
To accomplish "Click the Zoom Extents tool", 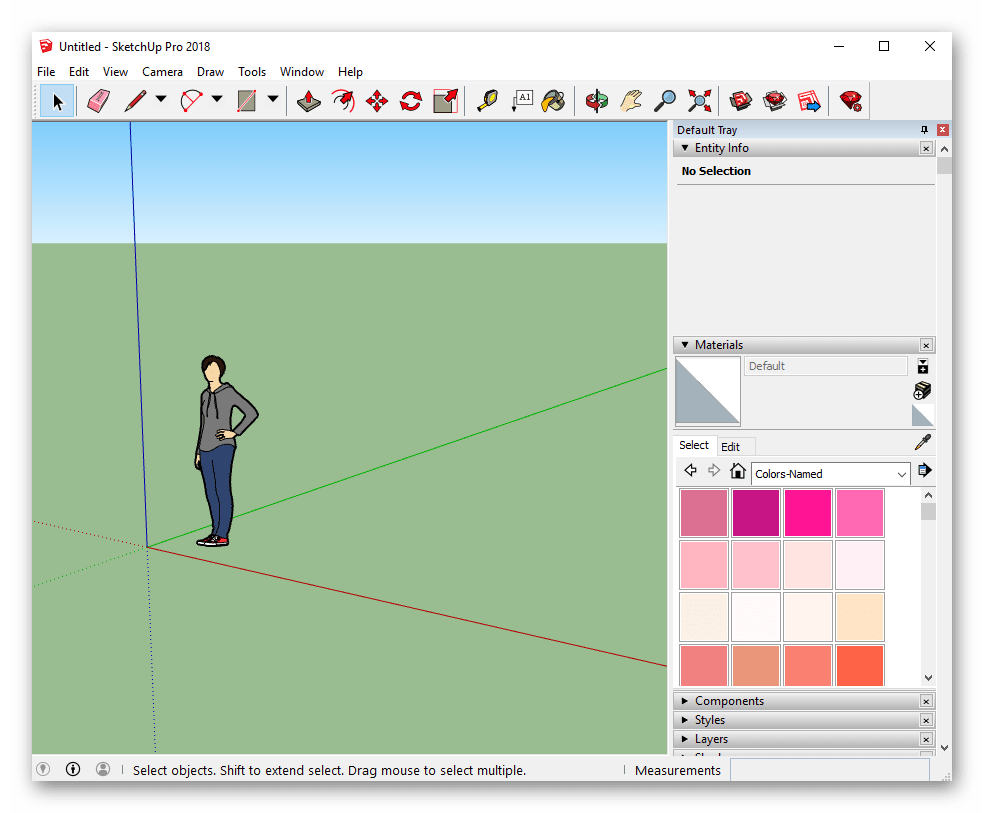I will 699,101.
